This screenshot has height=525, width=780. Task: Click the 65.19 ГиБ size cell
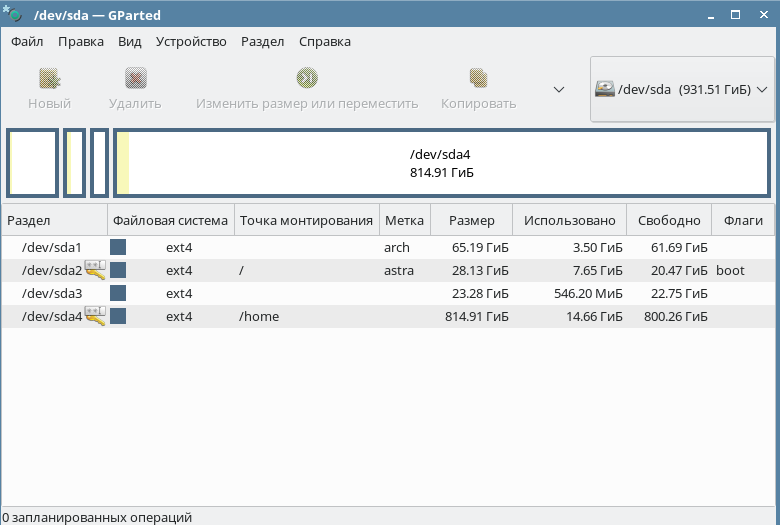click(x=480, y=247)
